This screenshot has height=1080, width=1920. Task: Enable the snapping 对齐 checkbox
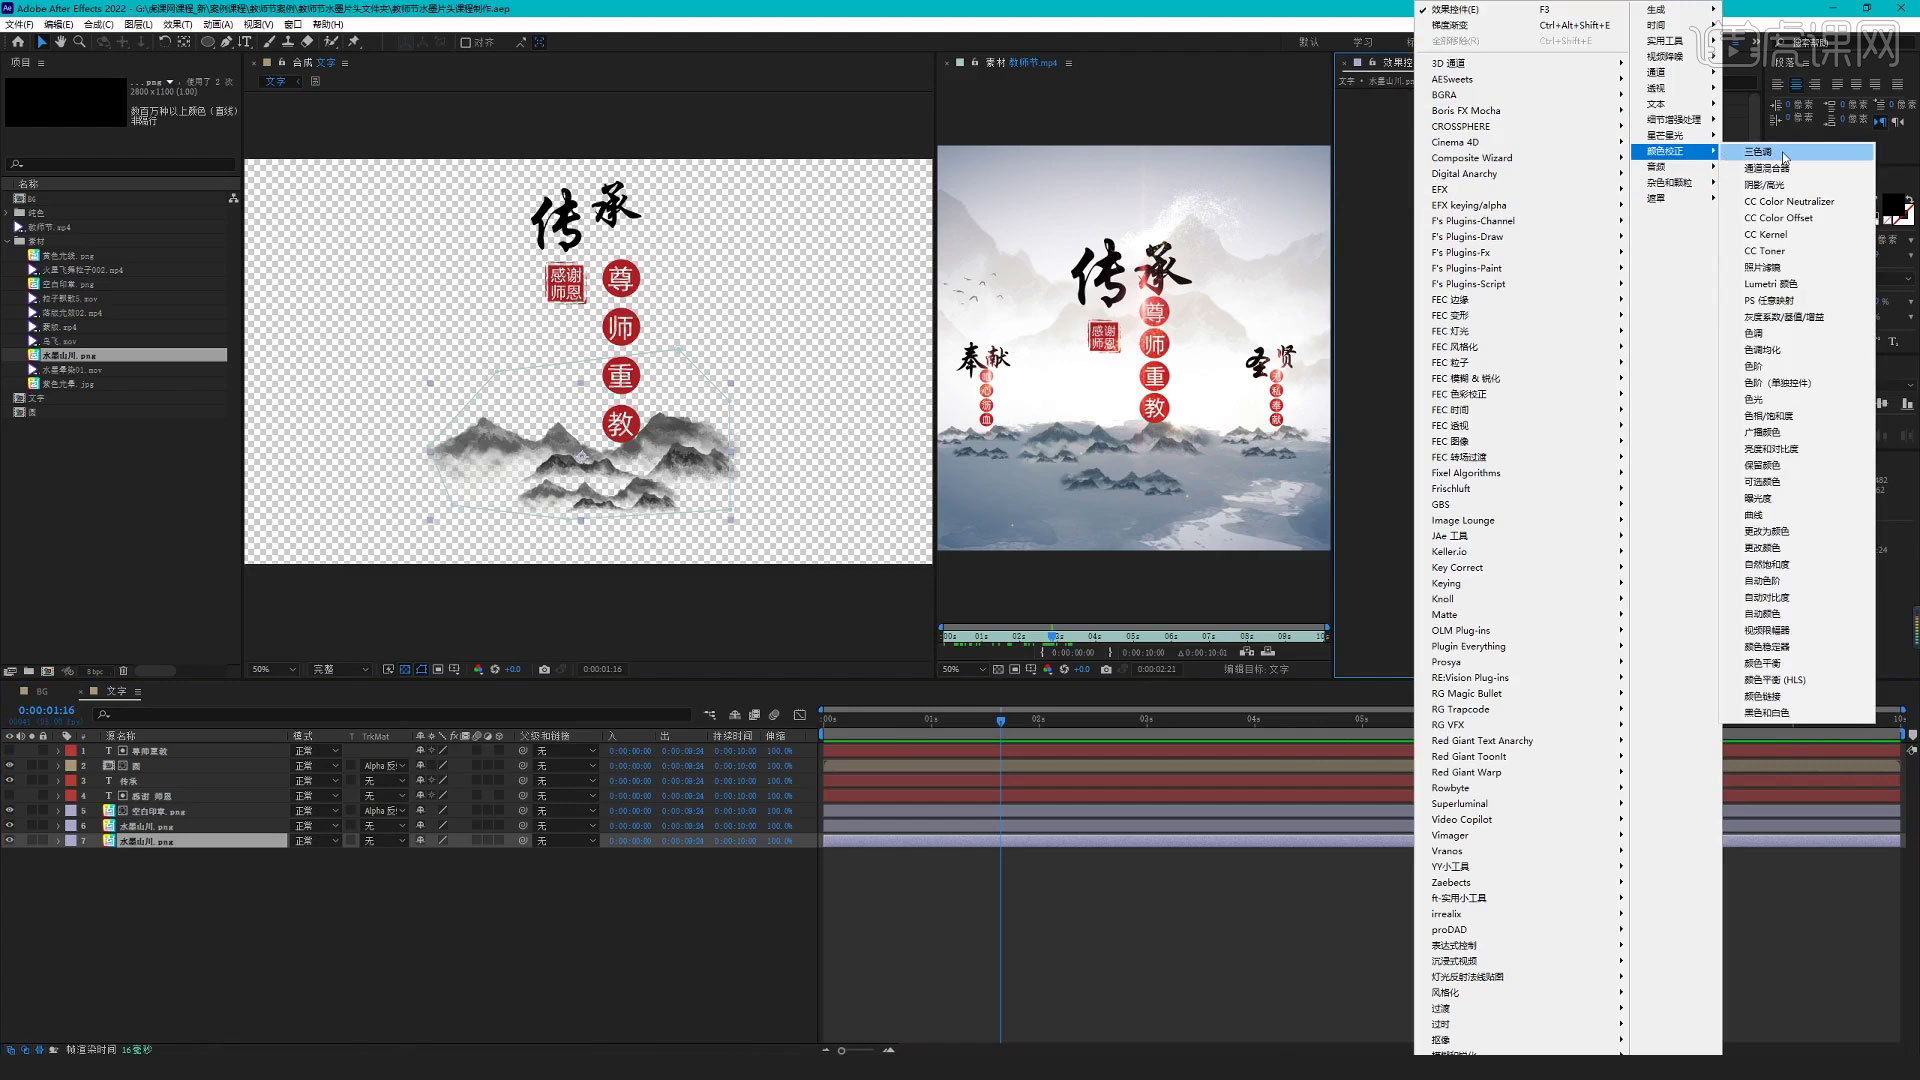click(465, 42)
